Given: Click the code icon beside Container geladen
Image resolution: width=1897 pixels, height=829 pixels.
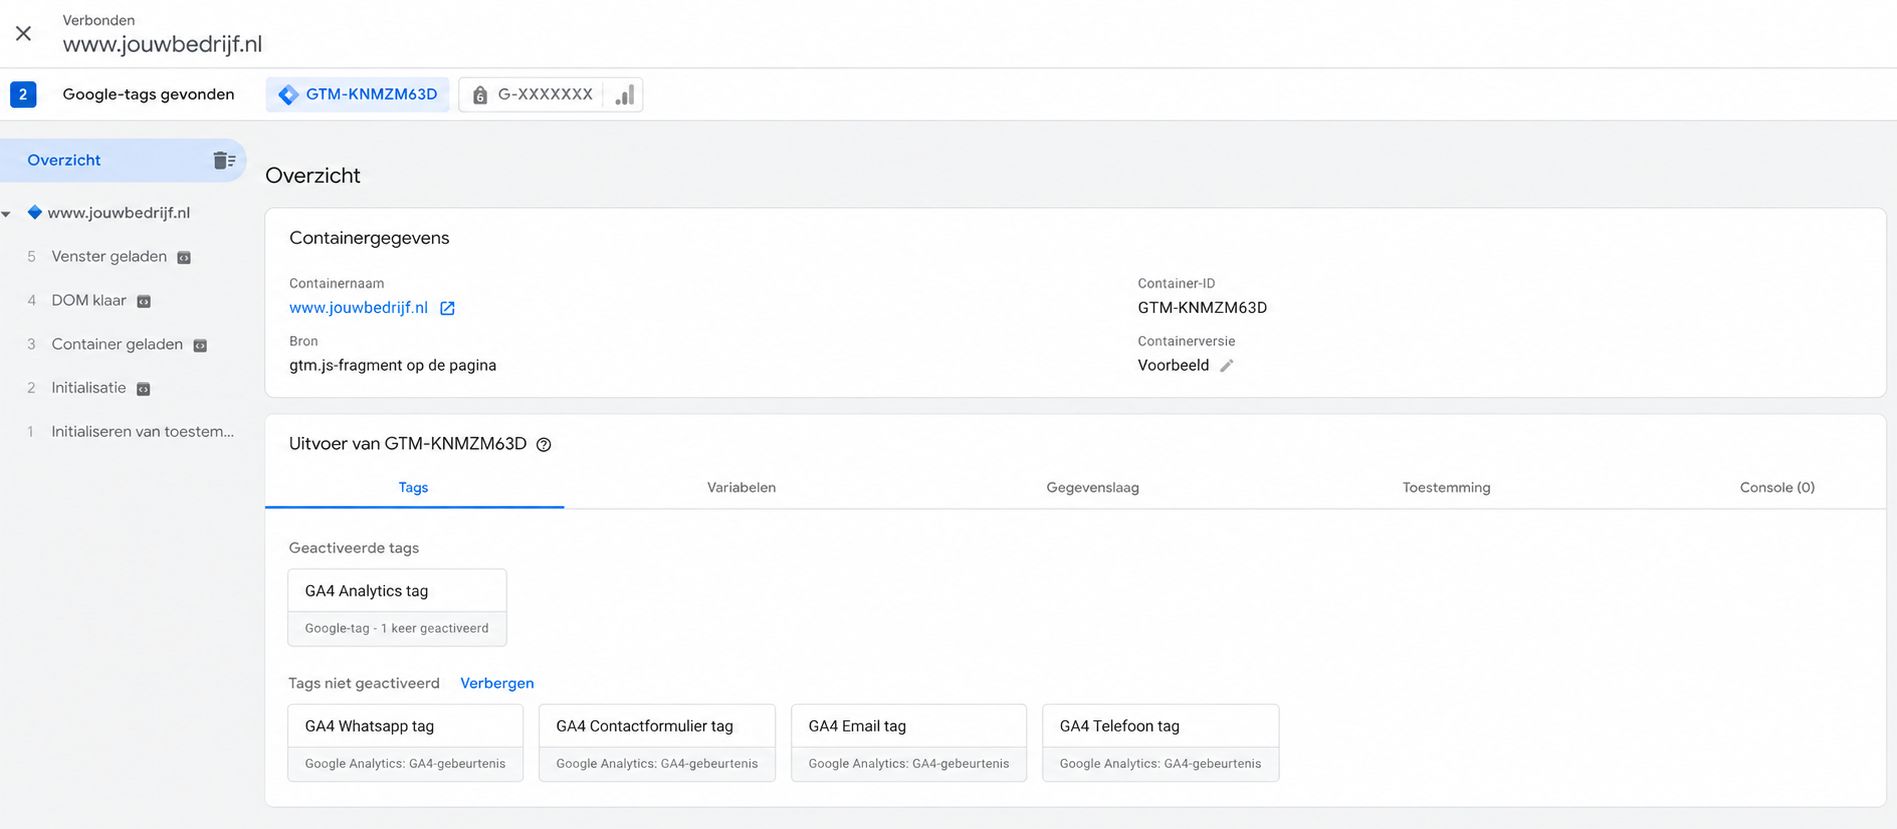Looking at the screenshot, I should tap(200, 346).
